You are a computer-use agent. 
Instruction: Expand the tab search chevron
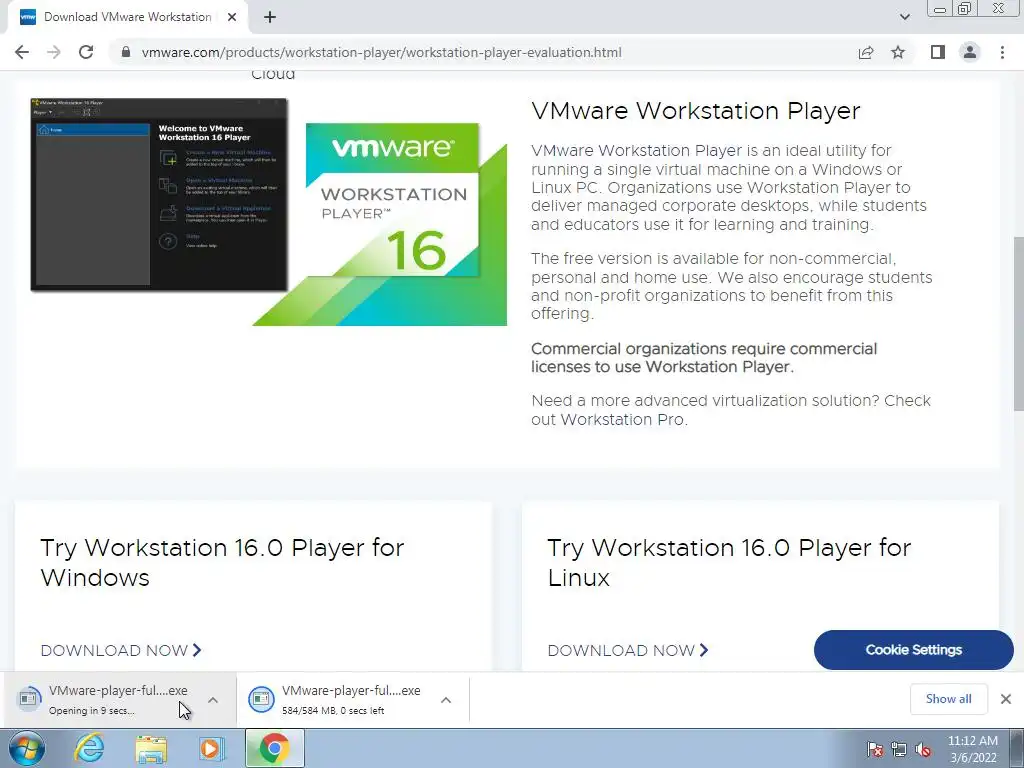click(904, 17)
